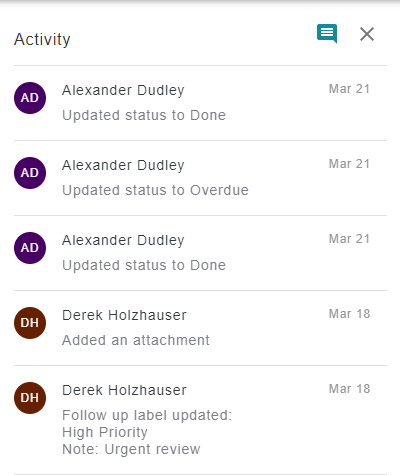The image size is (400, 475).
Task: Click Mar 21 date on the Overdue entry
Action: [x=349, y=164]
